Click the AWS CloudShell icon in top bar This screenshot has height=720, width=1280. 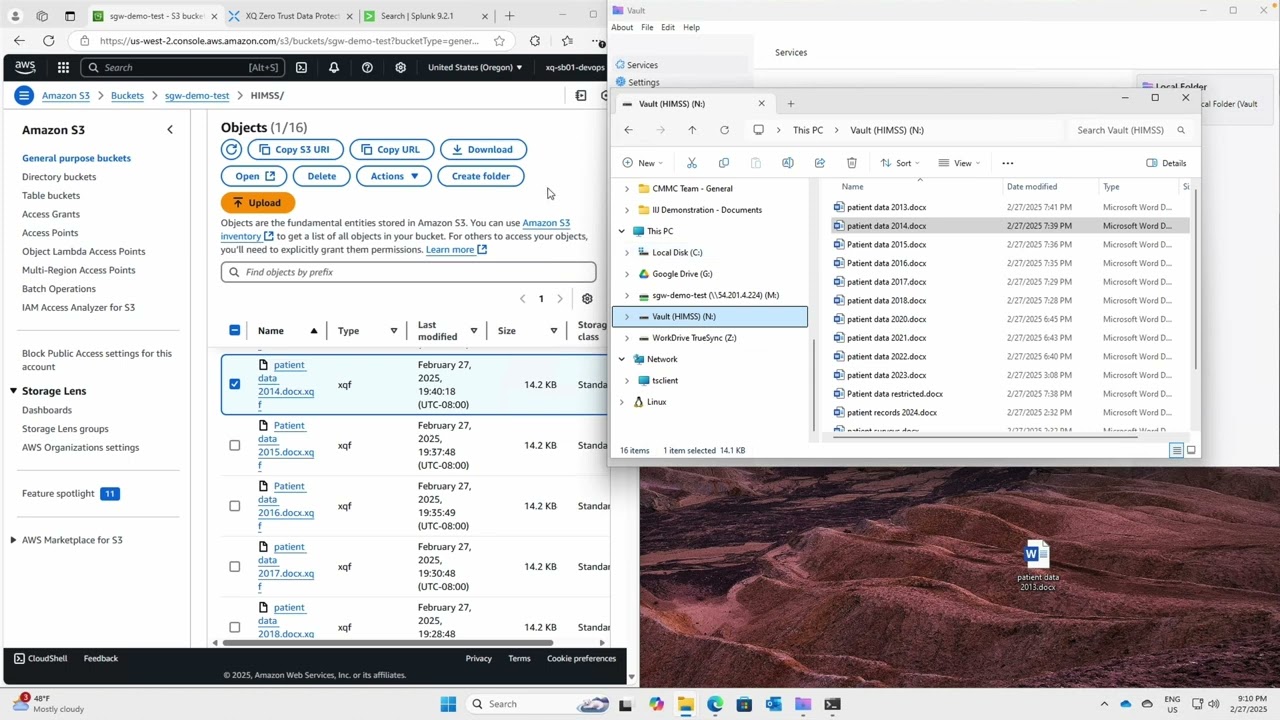[x=301, y=68]
